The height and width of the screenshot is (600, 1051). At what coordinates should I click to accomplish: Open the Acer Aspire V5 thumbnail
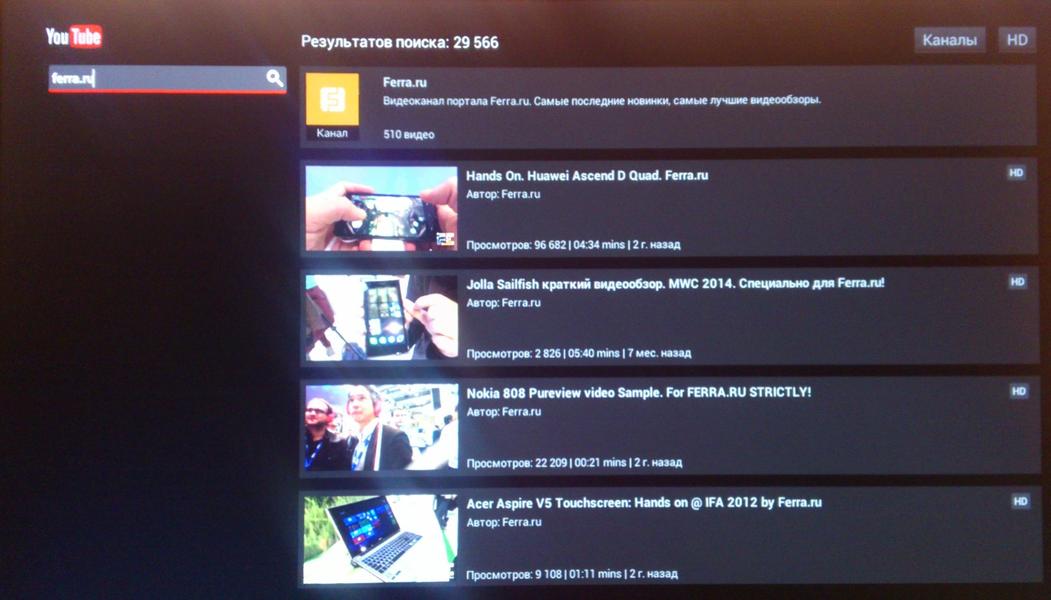tap(380, 539)
